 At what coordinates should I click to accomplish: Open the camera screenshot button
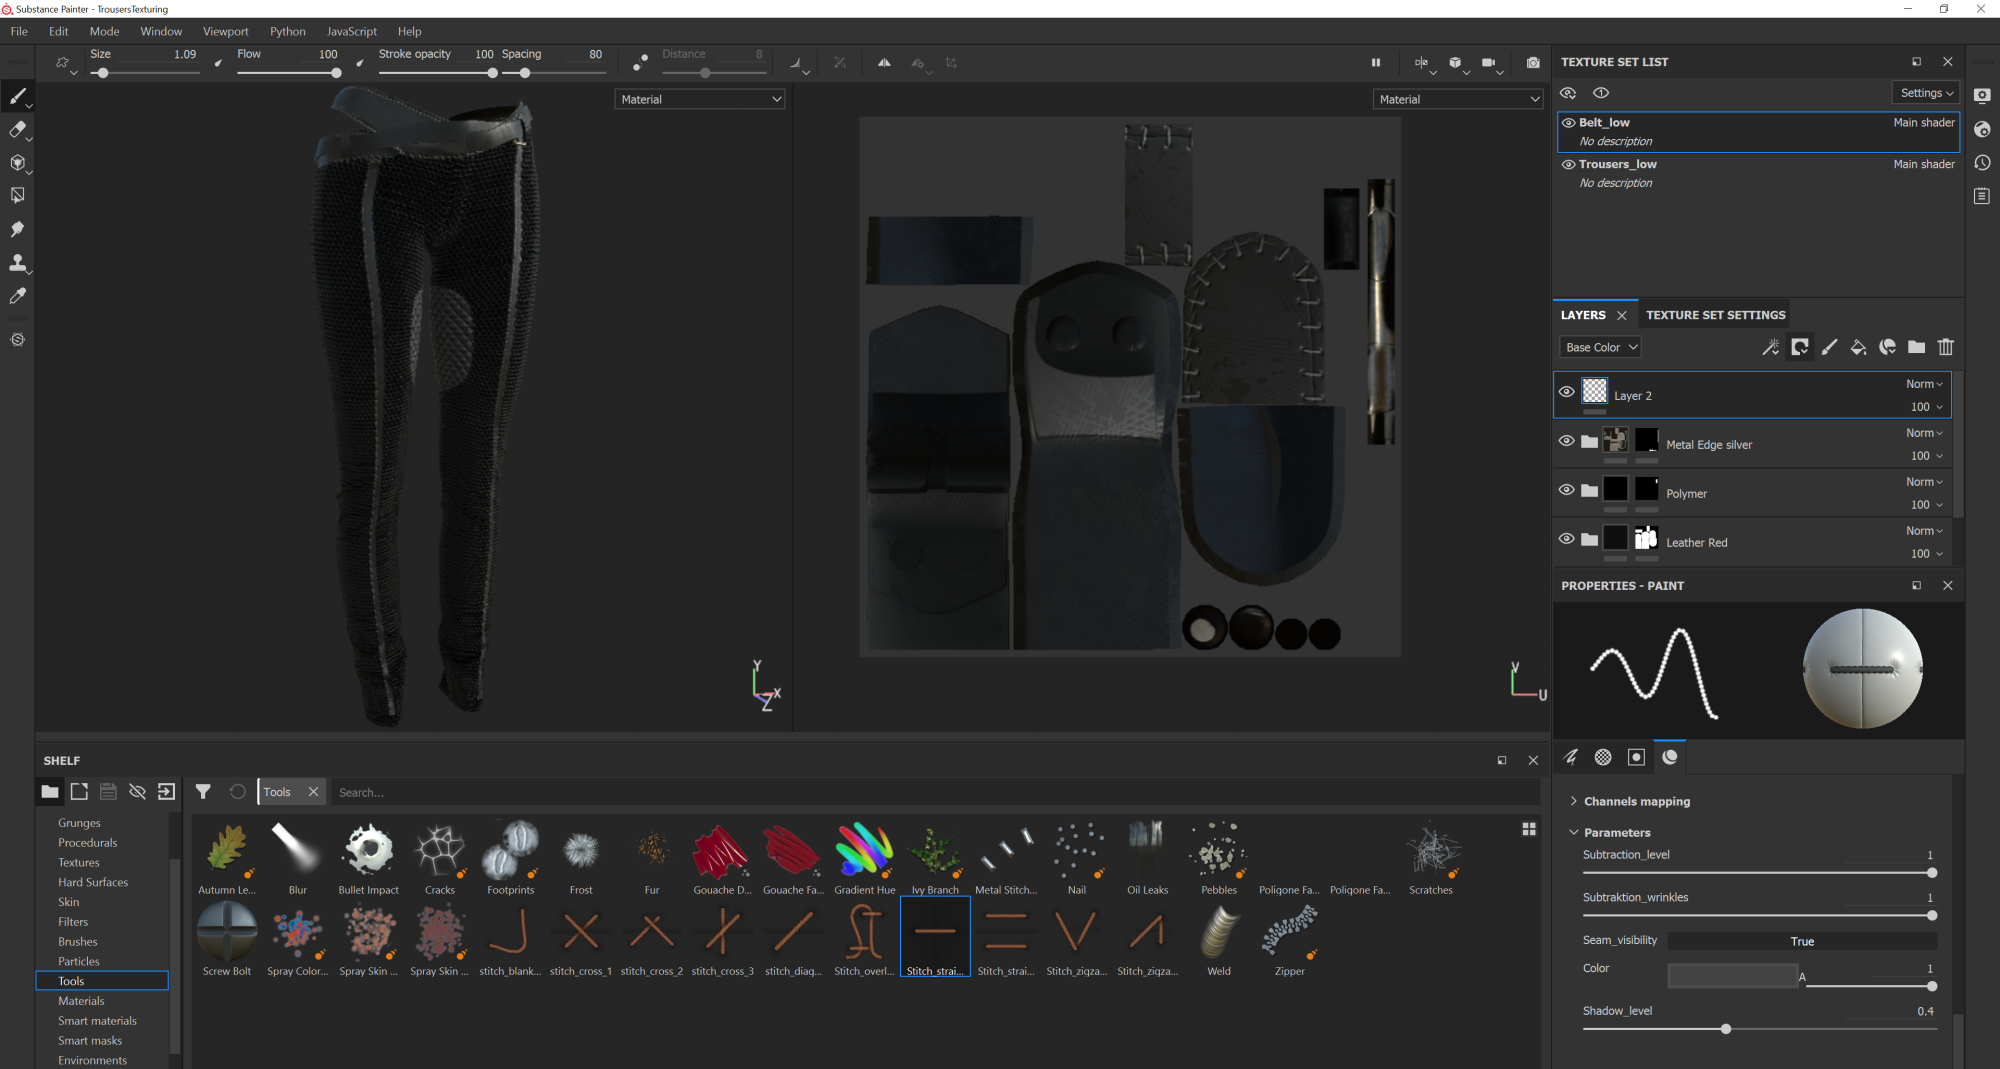click(x=1533, y=62)
